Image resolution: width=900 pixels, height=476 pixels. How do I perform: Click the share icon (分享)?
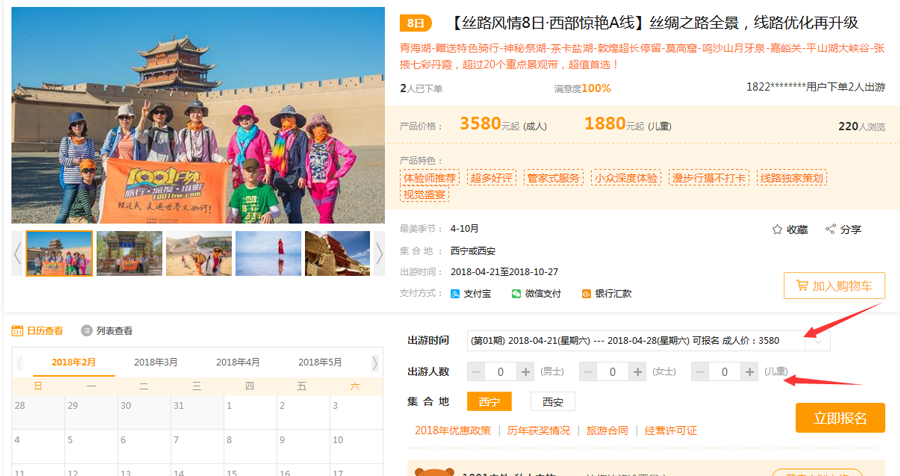tap(830, 229)
